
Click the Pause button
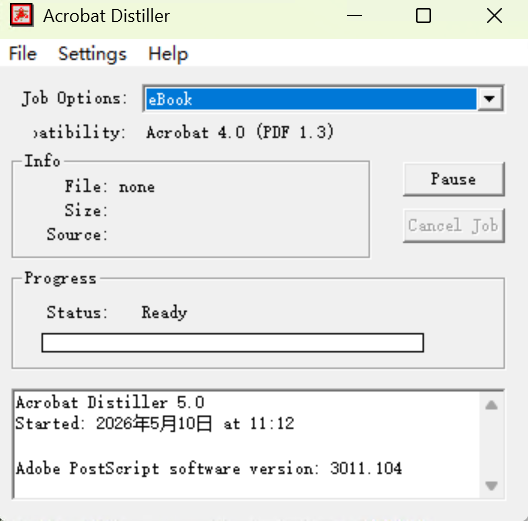[454, 179]
